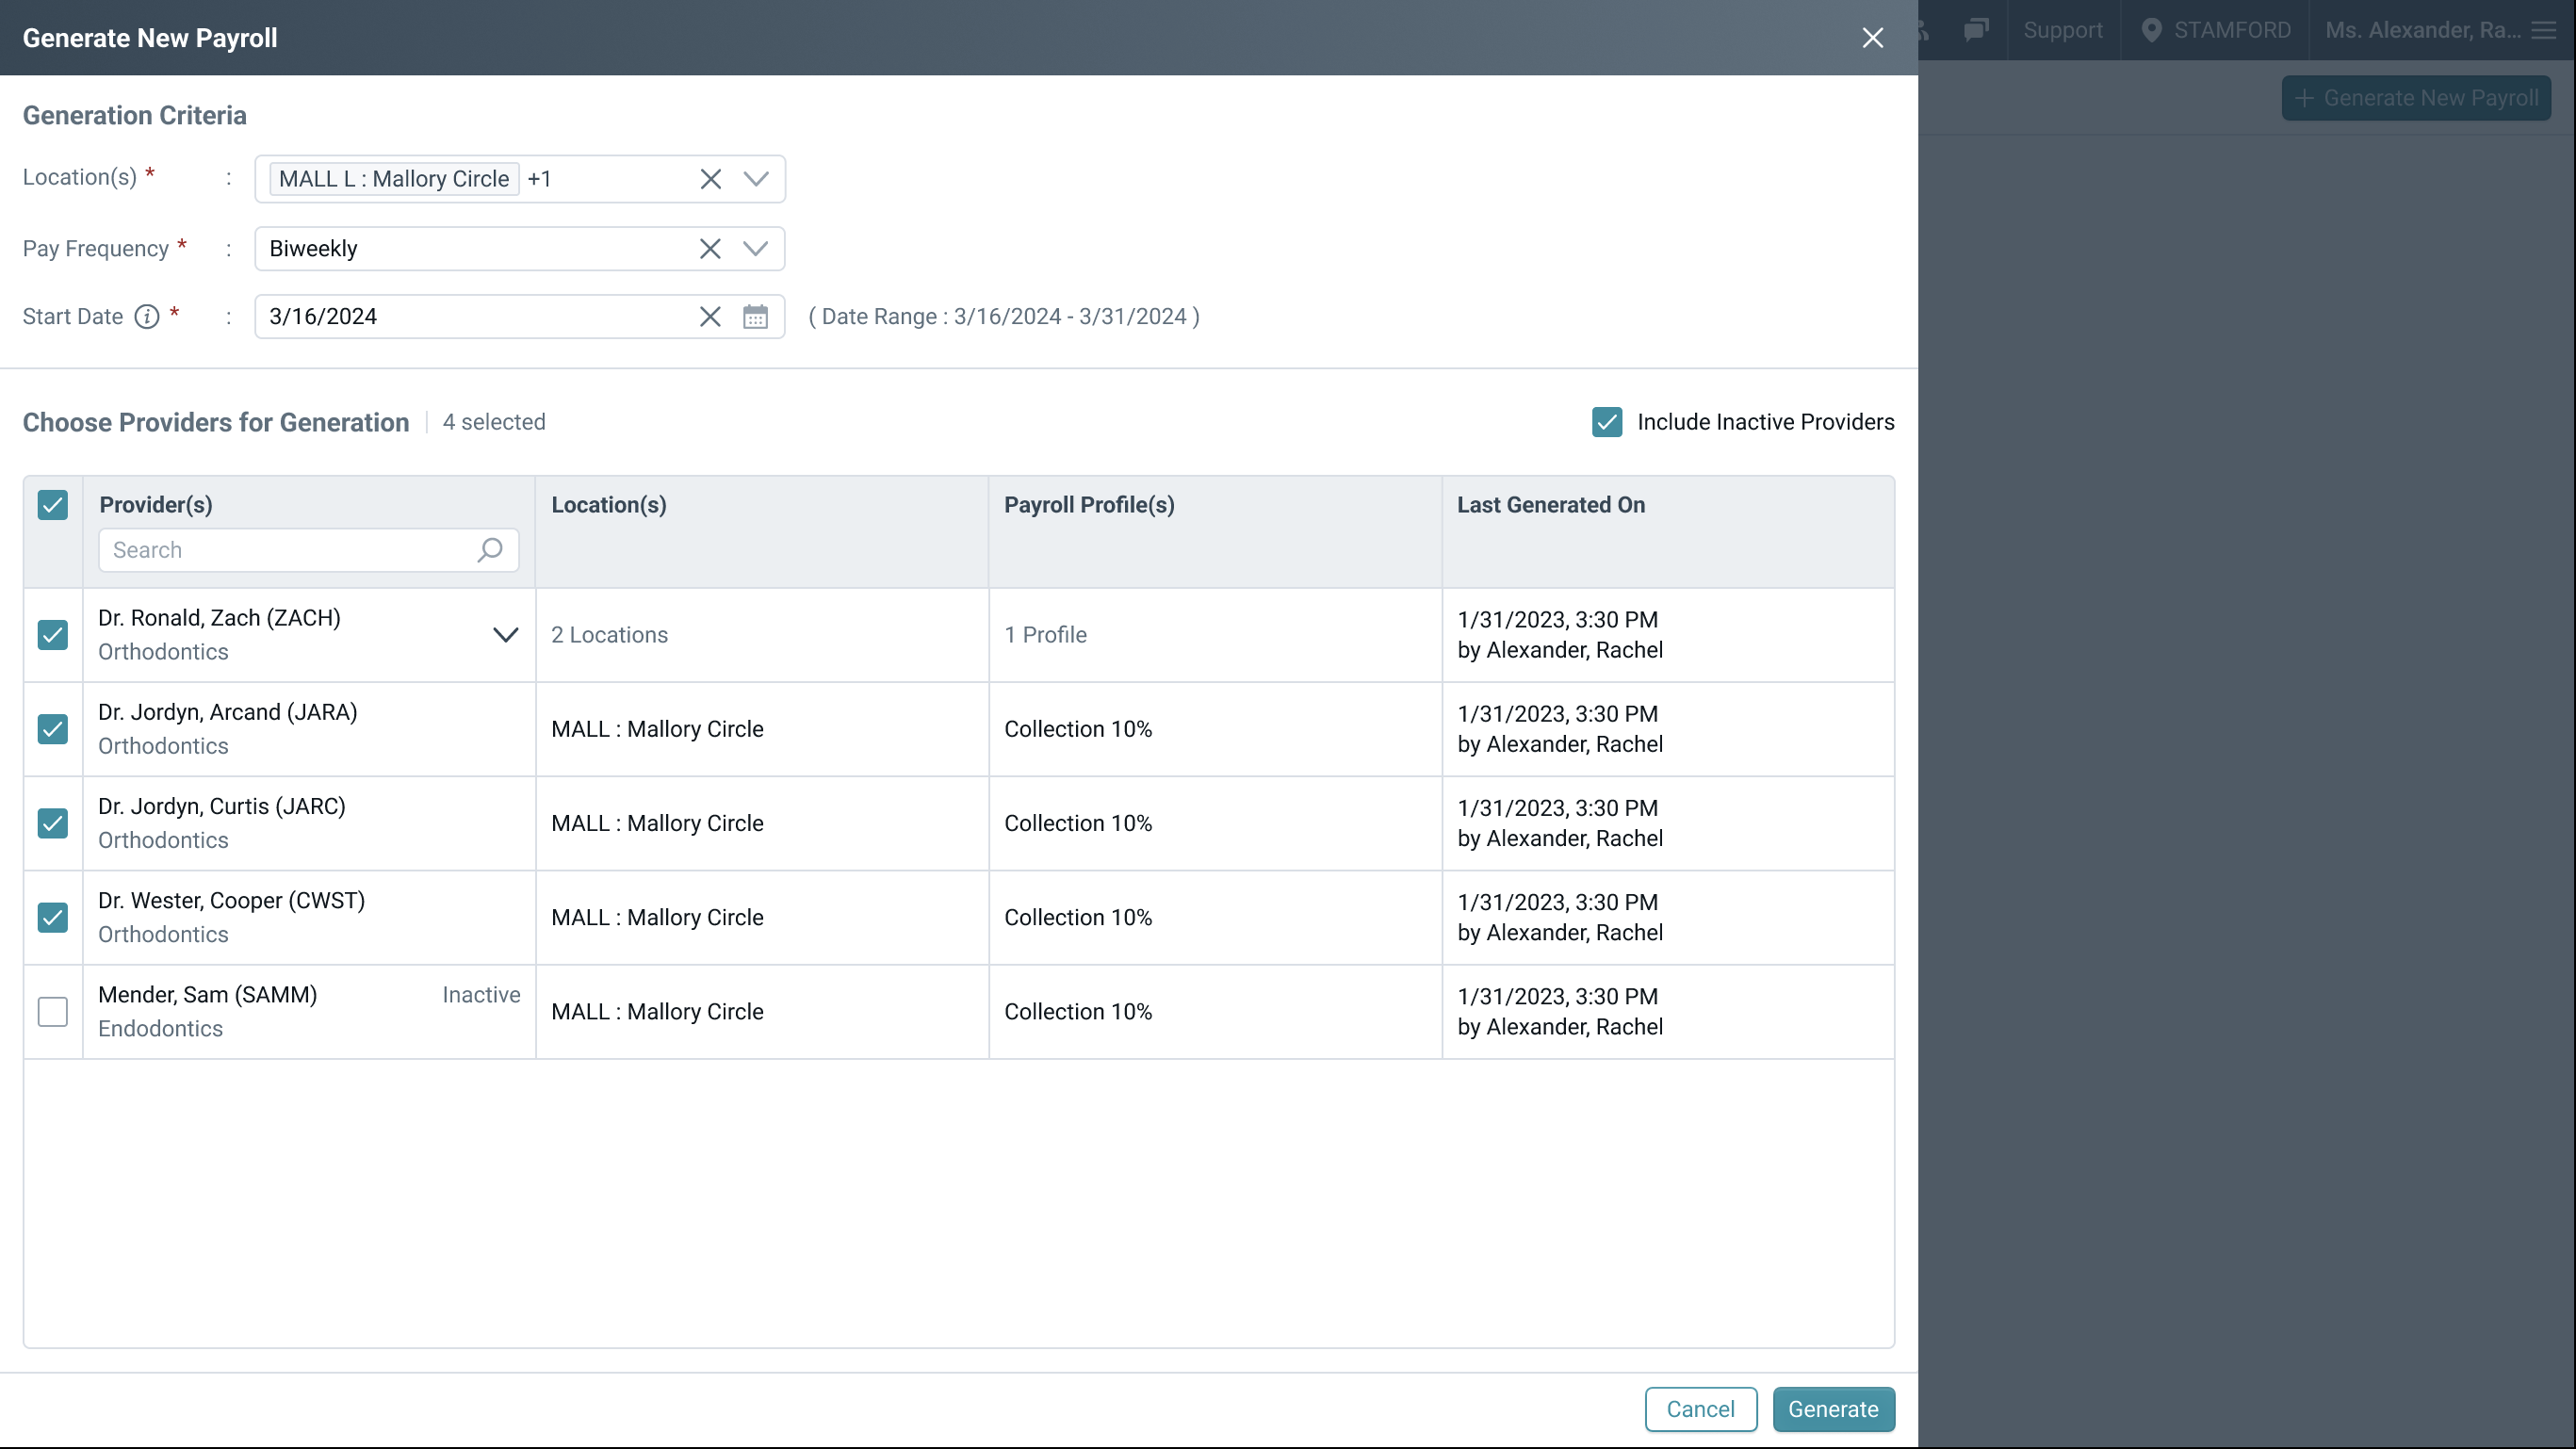Image resolution: width=2576 pixels, height=1449 pixels.
Task: Click Collection 10% in Dr. Wester, Cooper row
Action: [1078, 917]
